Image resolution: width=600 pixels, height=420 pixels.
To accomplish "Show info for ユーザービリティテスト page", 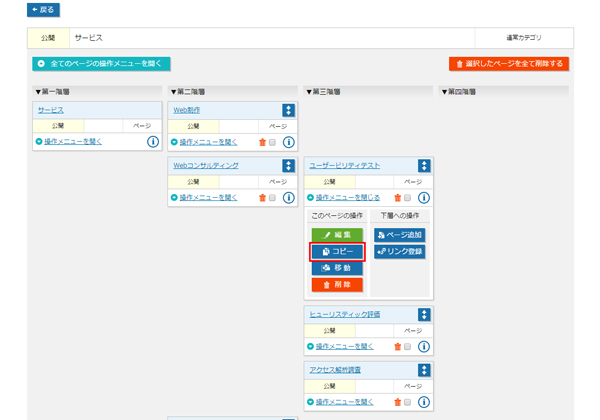I will pos(424,198).
